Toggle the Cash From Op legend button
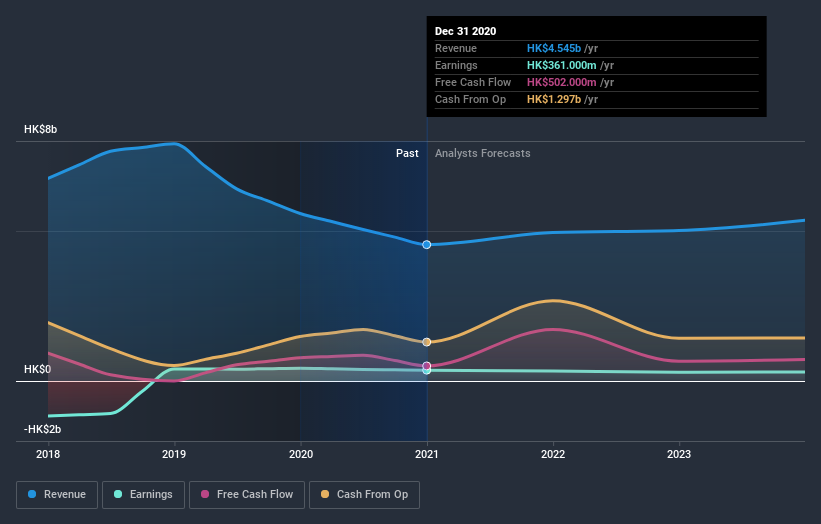Screen dimensions: 821x524 tap(364, 495)
